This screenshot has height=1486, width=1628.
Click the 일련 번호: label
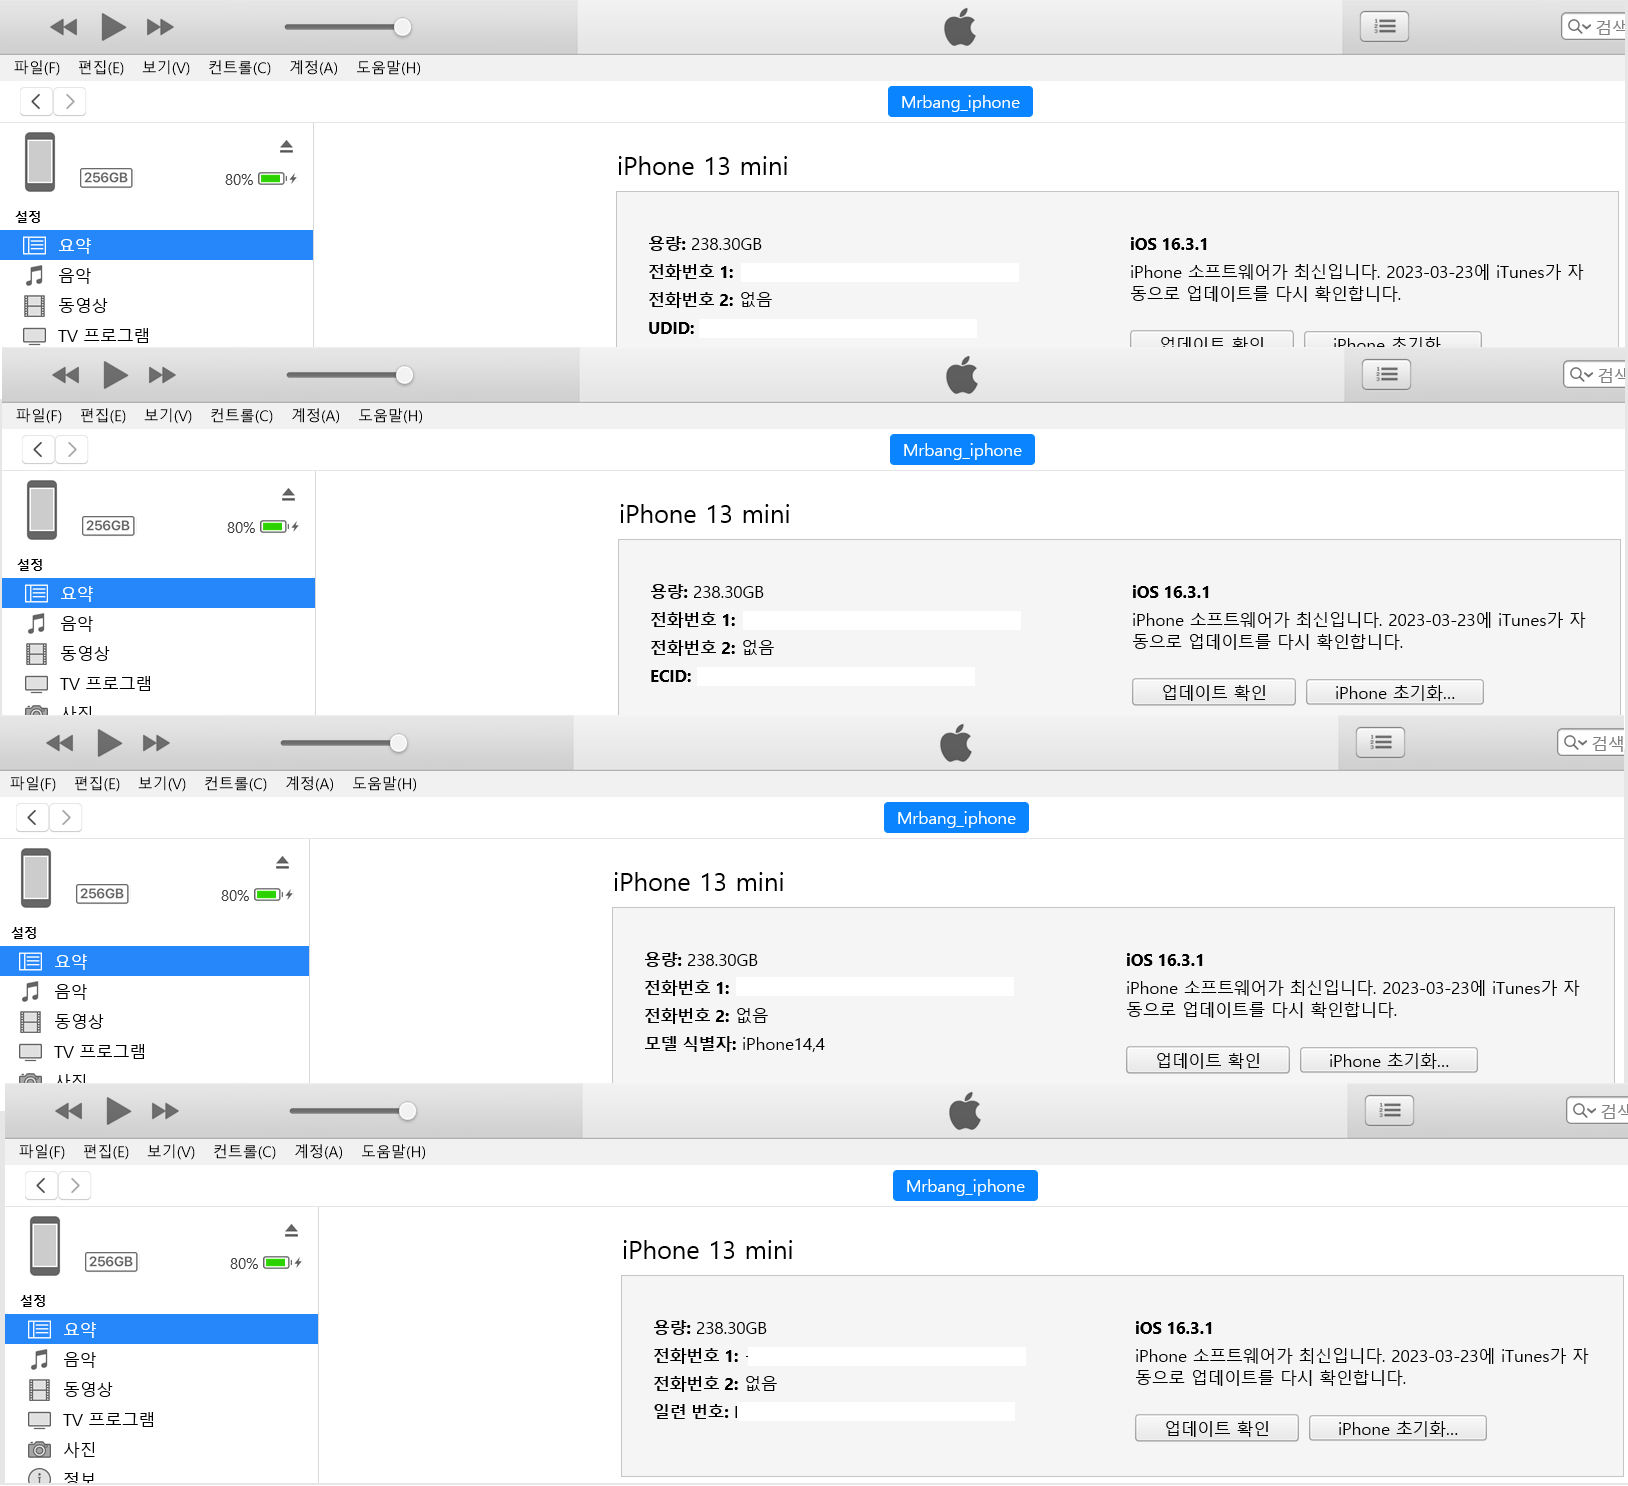coord(691,1412)
